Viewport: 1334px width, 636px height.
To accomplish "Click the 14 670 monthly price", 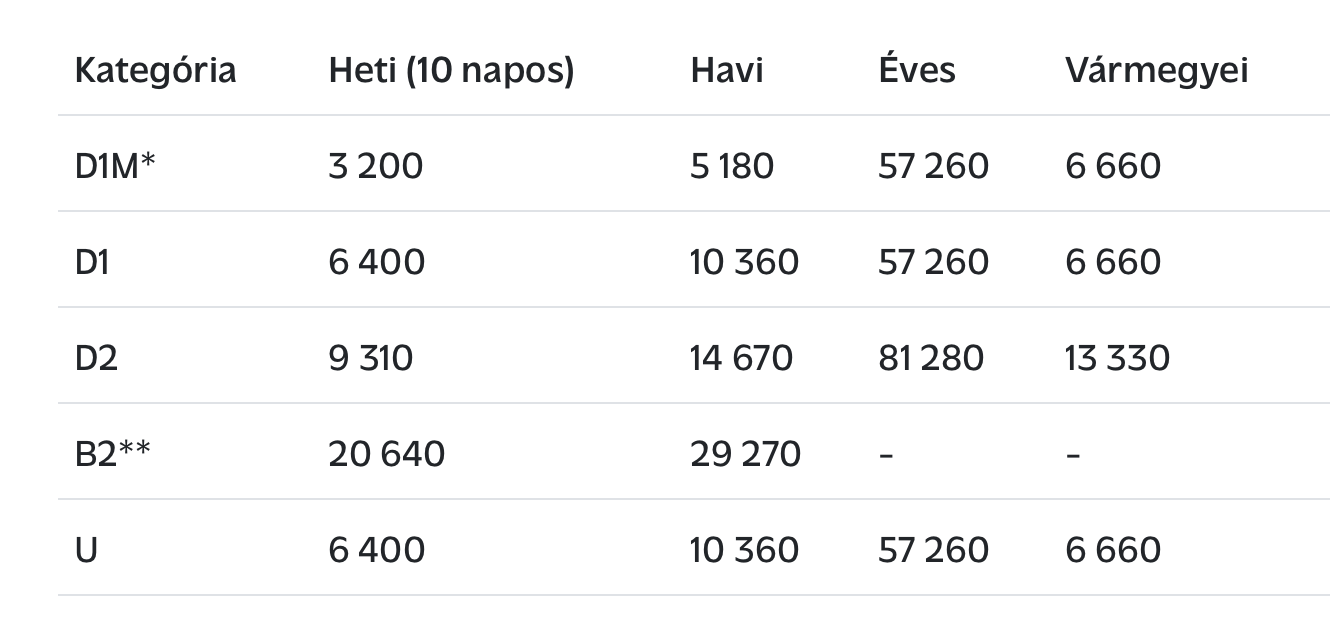I will 741,357.
